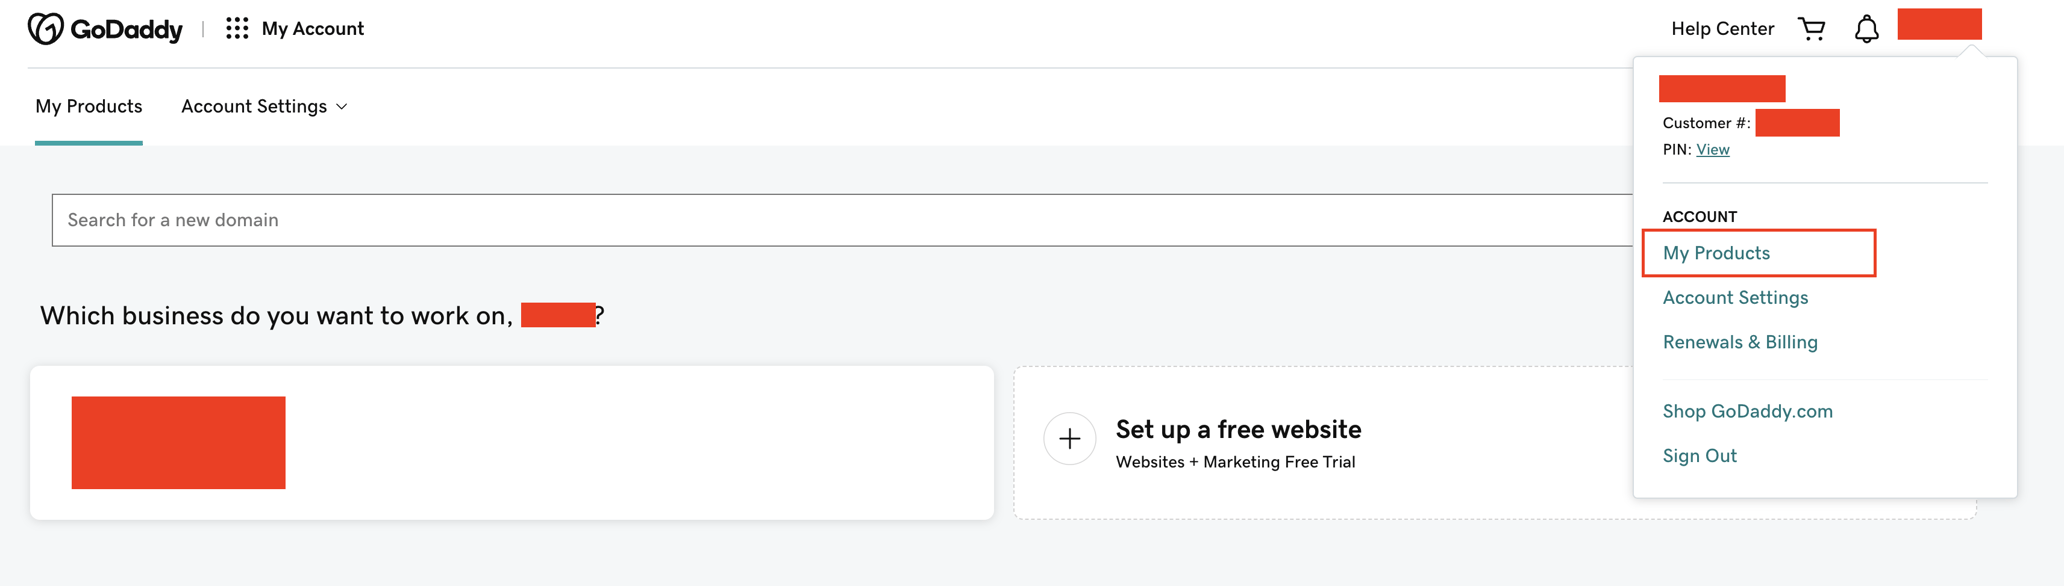Select the redacted customer number badge
Viewport: 2064px width, 586px height.
coord(1797,122)
